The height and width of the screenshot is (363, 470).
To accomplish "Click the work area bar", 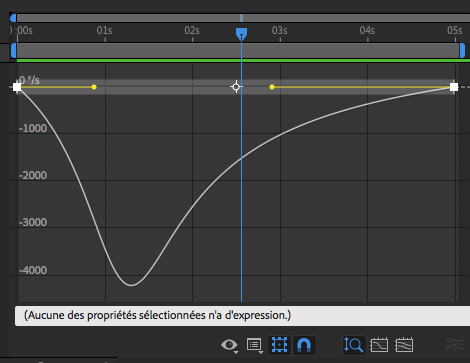I will tap(238, 51).
